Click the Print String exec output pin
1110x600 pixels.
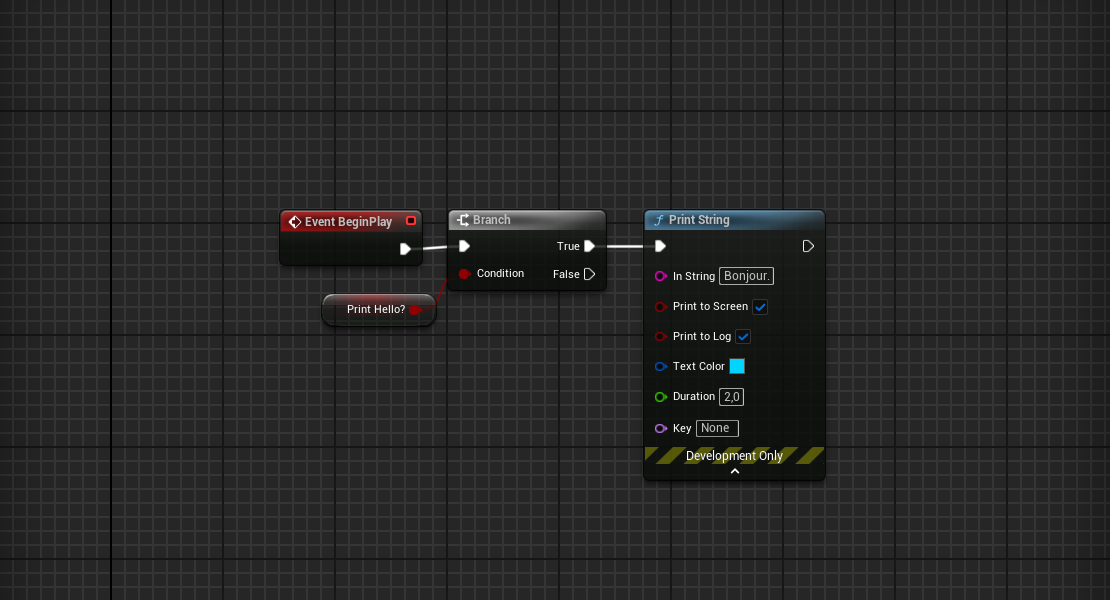coord(808,246)
